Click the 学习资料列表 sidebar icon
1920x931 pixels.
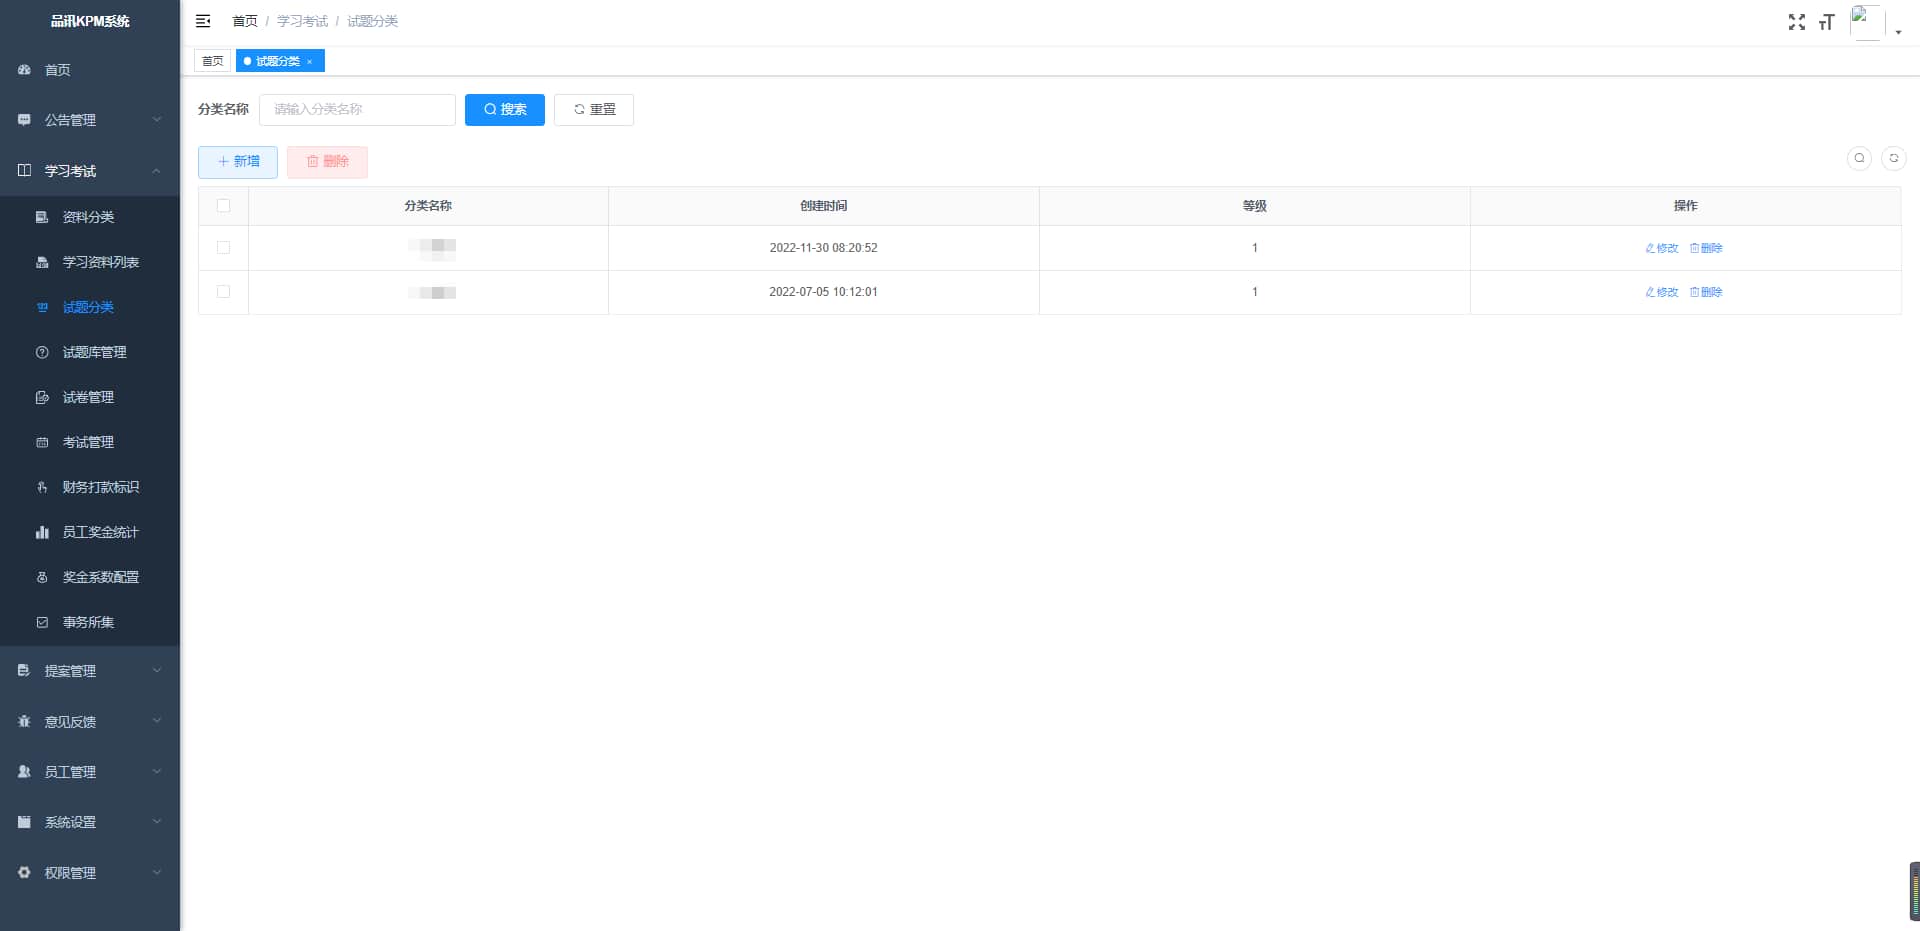point(42,262)
